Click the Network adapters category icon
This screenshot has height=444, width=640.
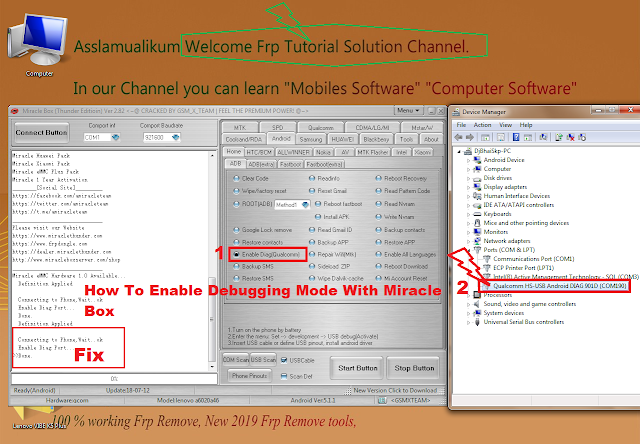tap(477, 241)
